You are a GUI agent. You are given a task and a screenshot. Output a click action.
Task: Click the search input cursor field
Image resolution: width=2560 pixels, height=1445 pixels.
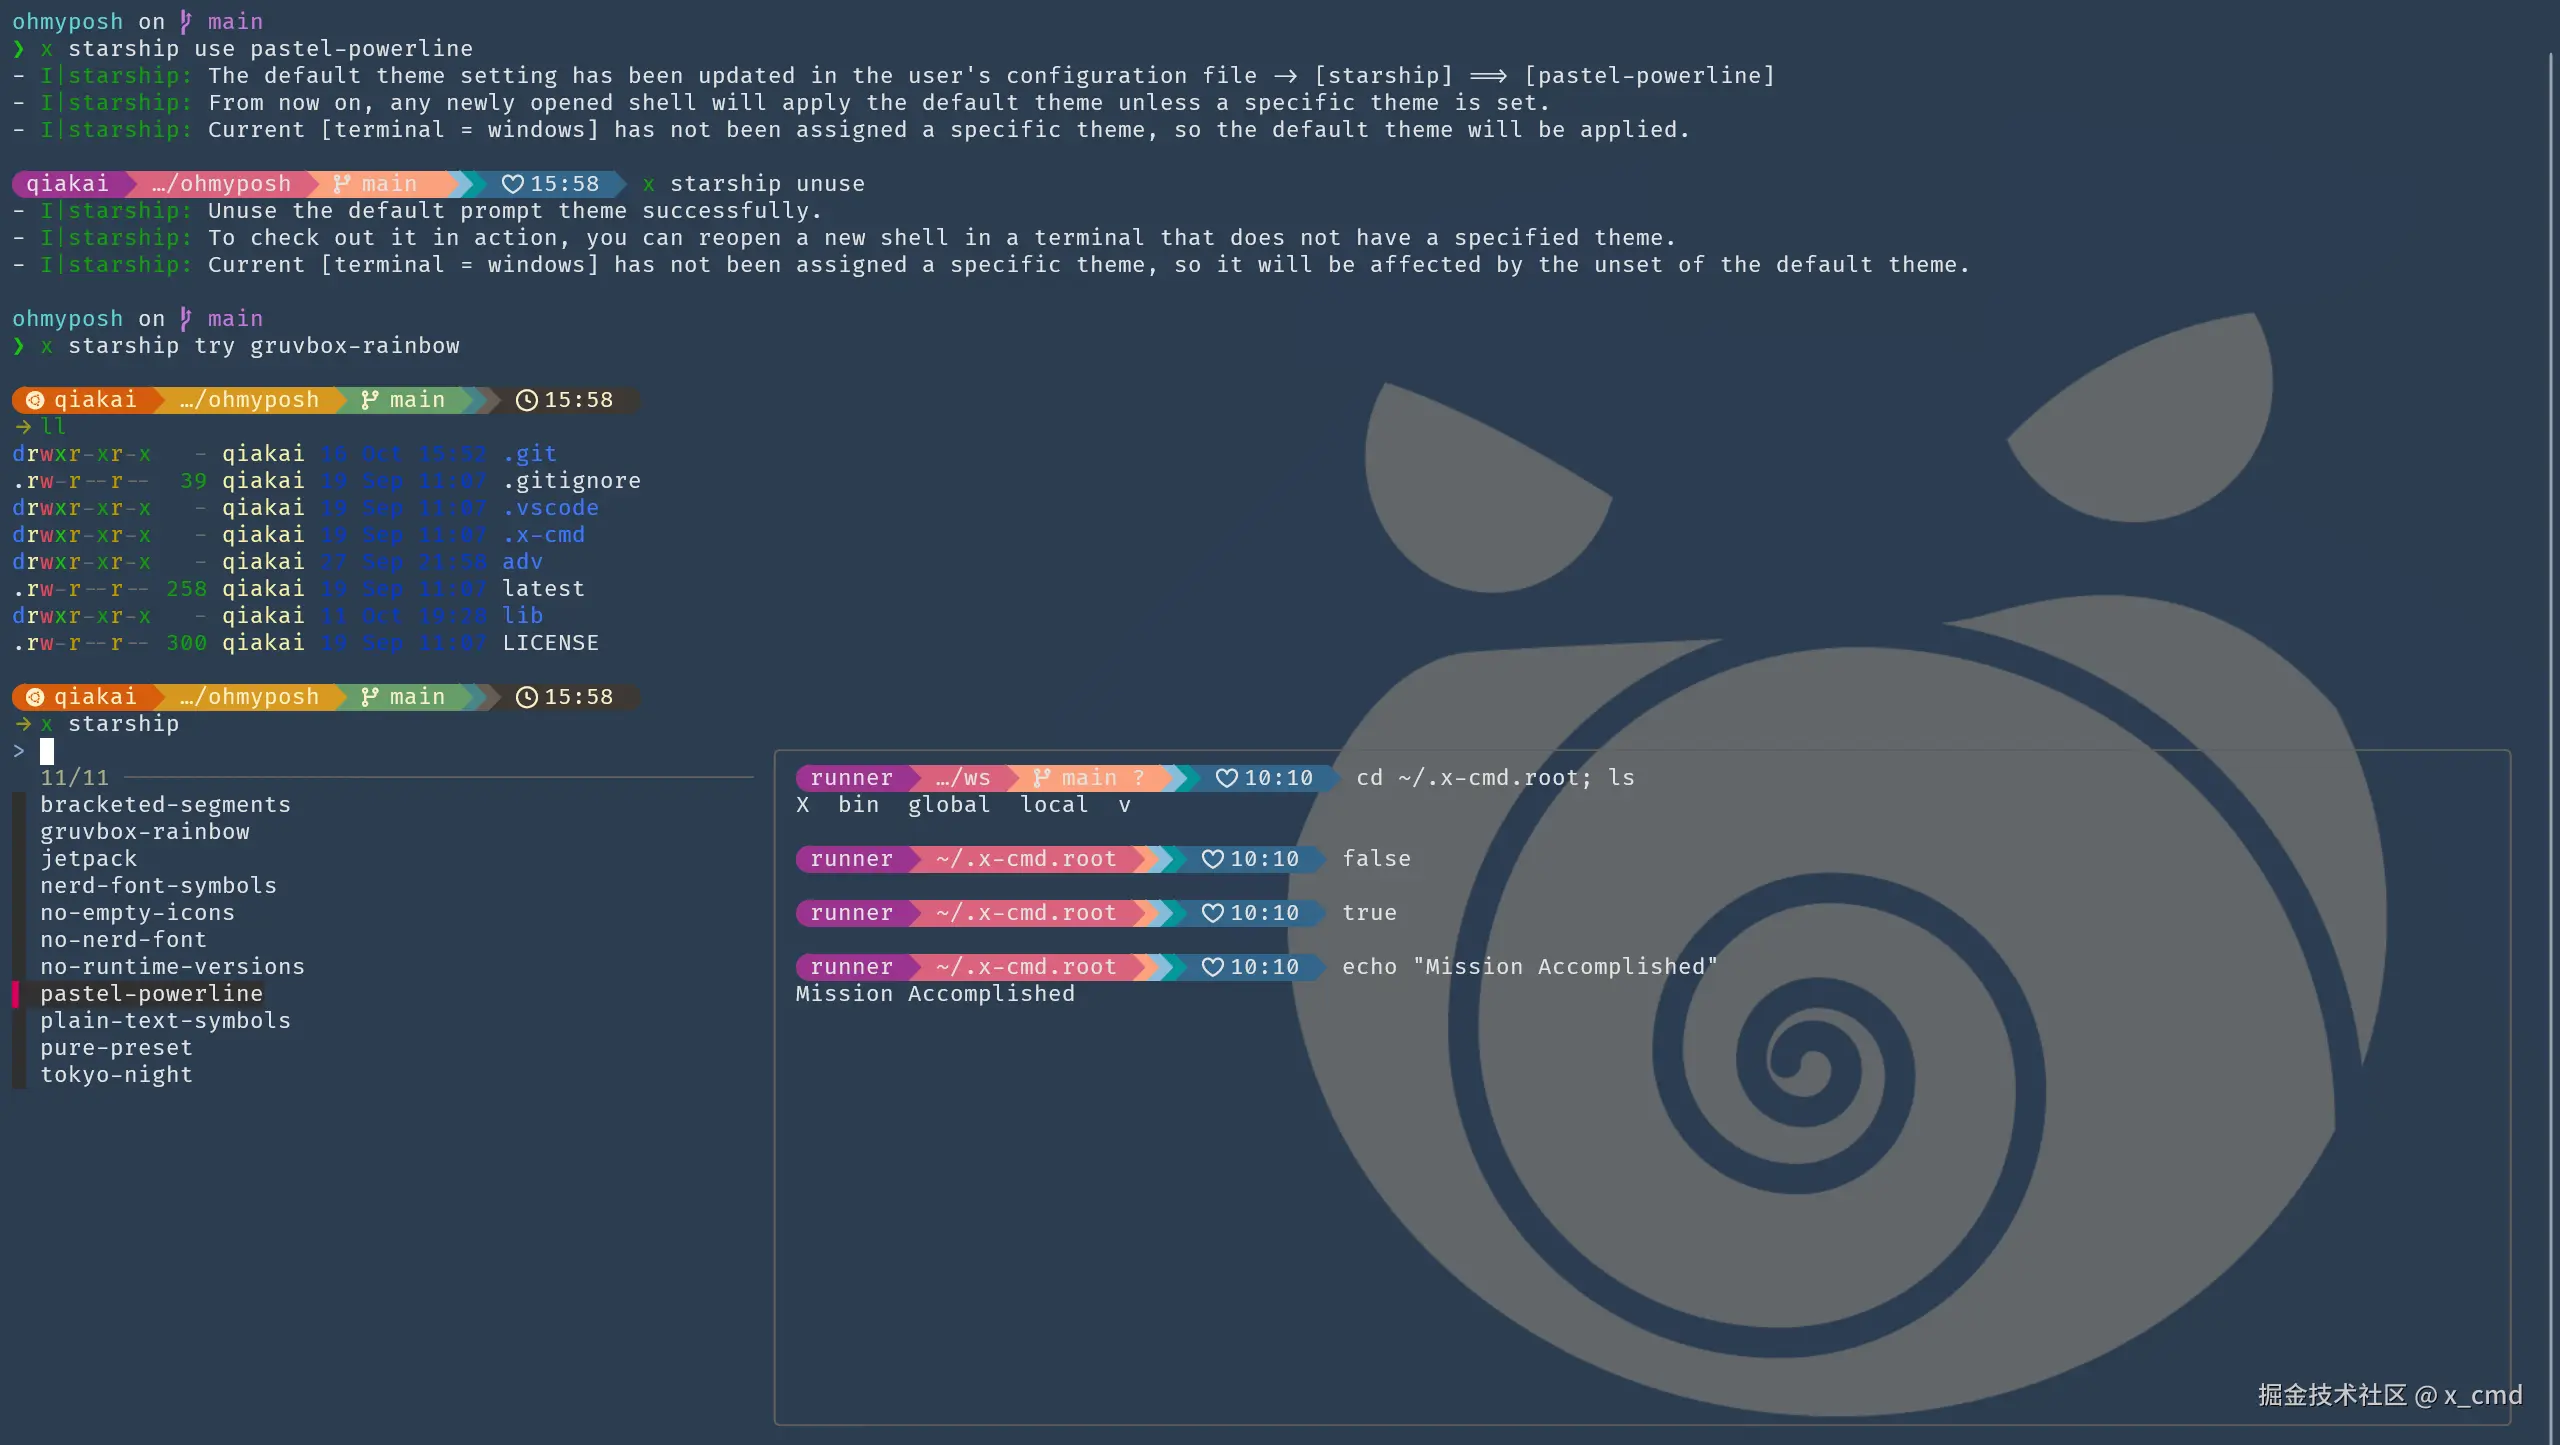[x=47, y=751]
